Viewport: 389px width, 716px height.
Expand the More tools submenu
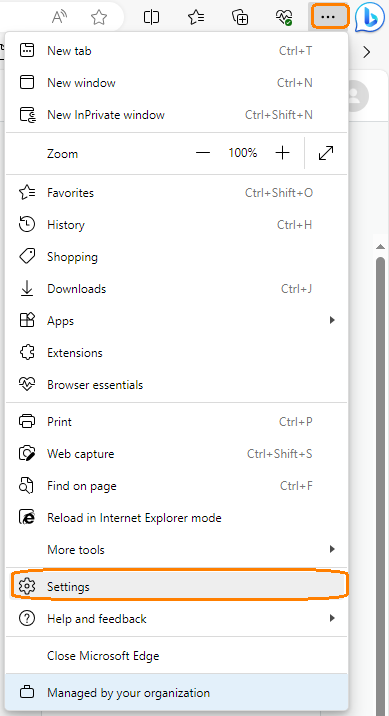point(177,549)
